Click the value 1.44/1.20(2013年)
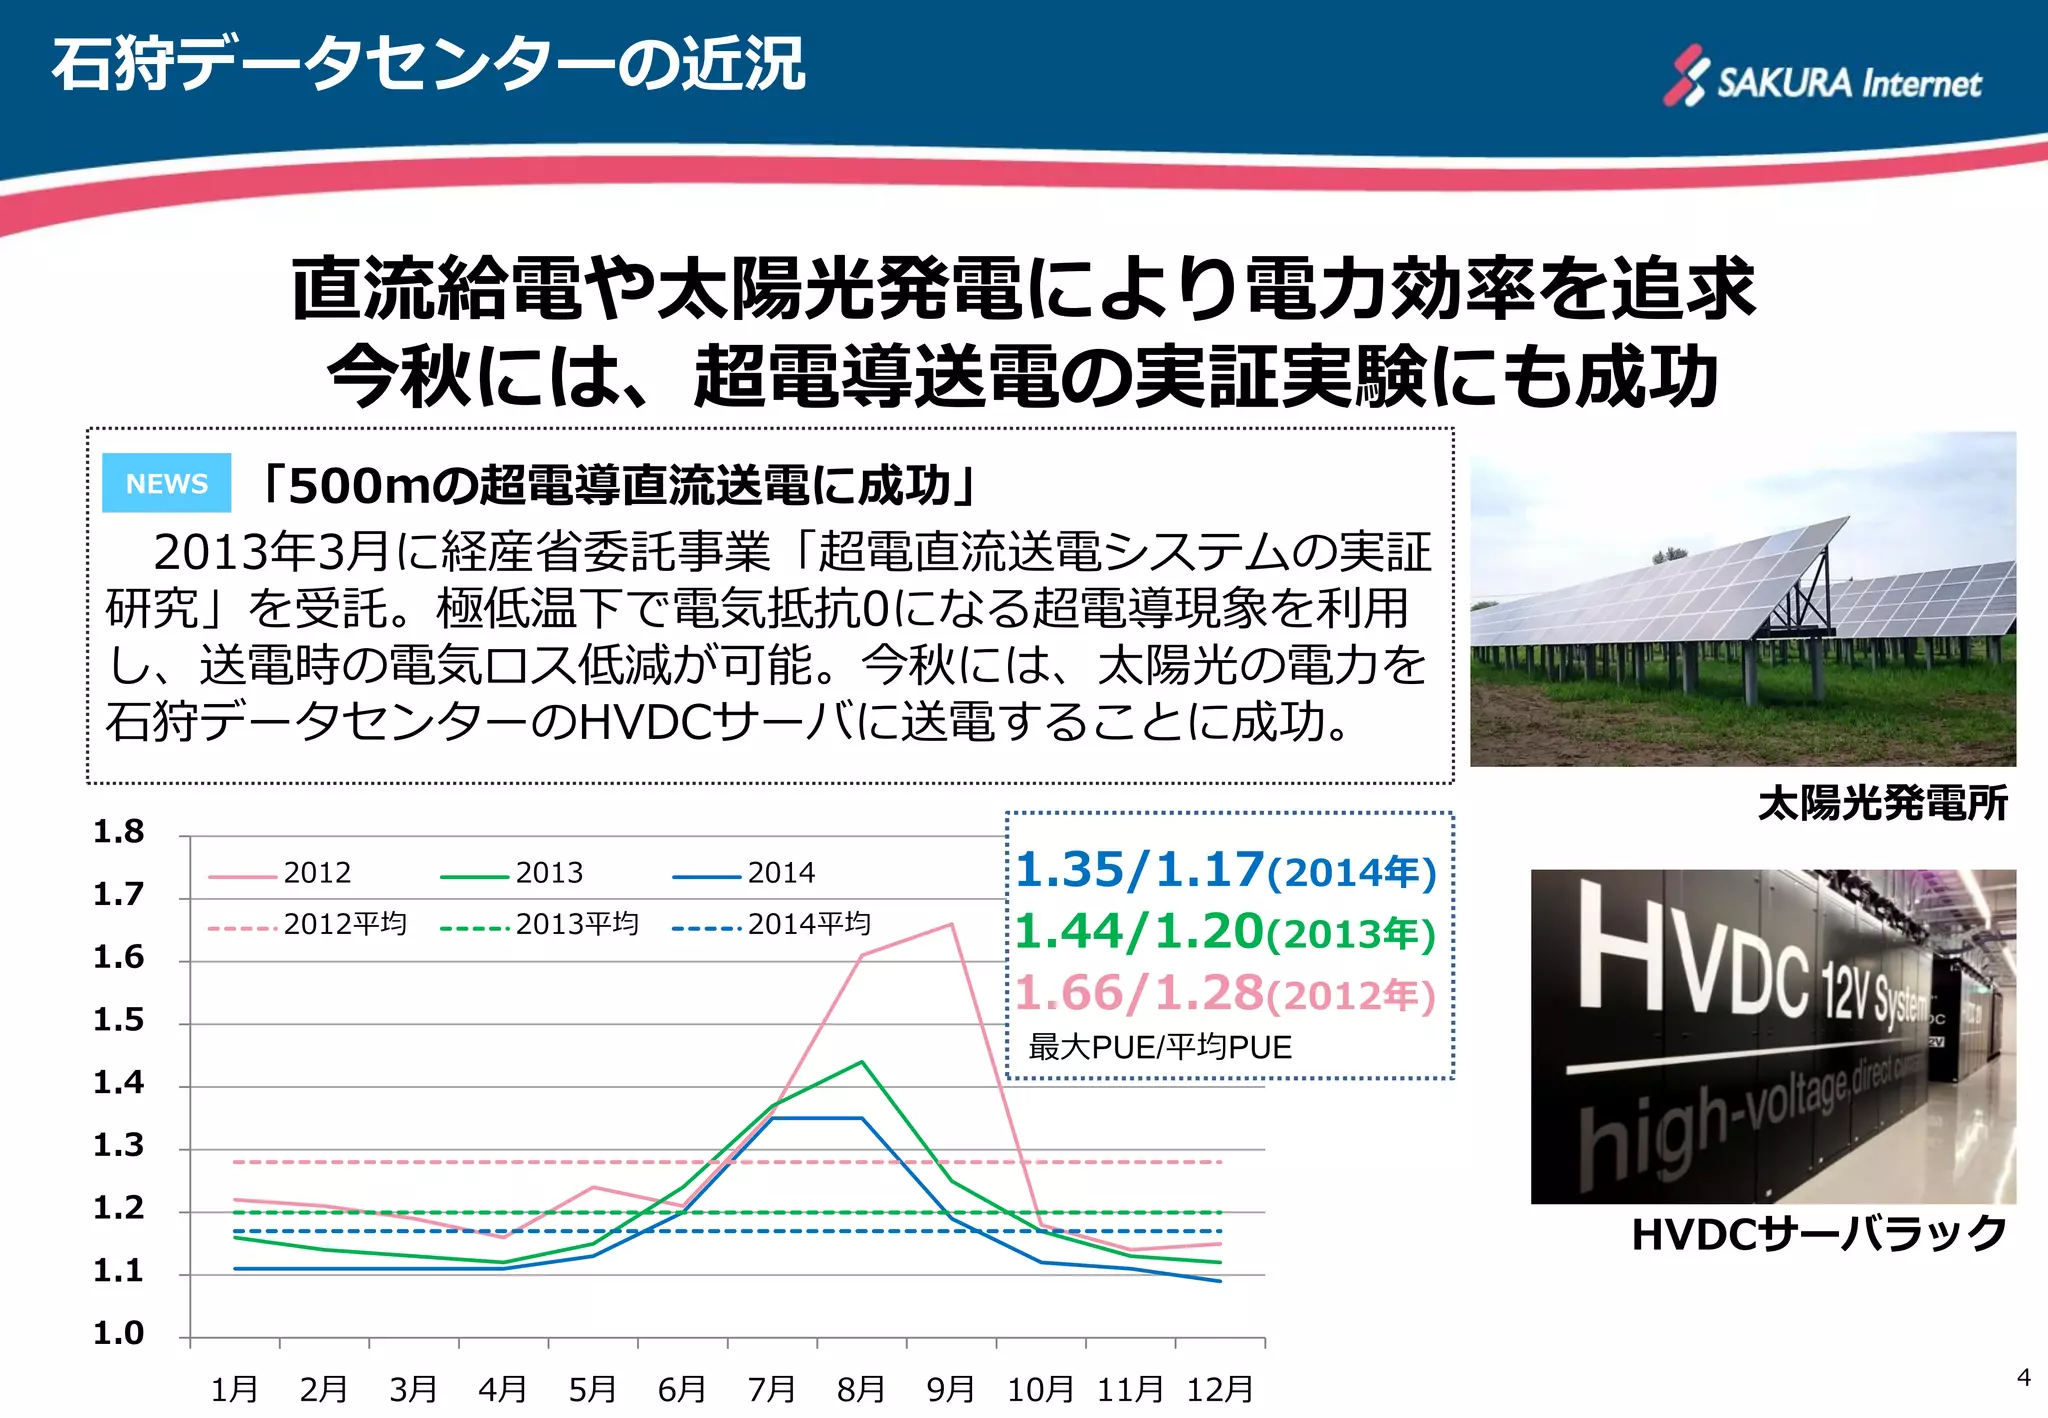 tap(1226, 932)
